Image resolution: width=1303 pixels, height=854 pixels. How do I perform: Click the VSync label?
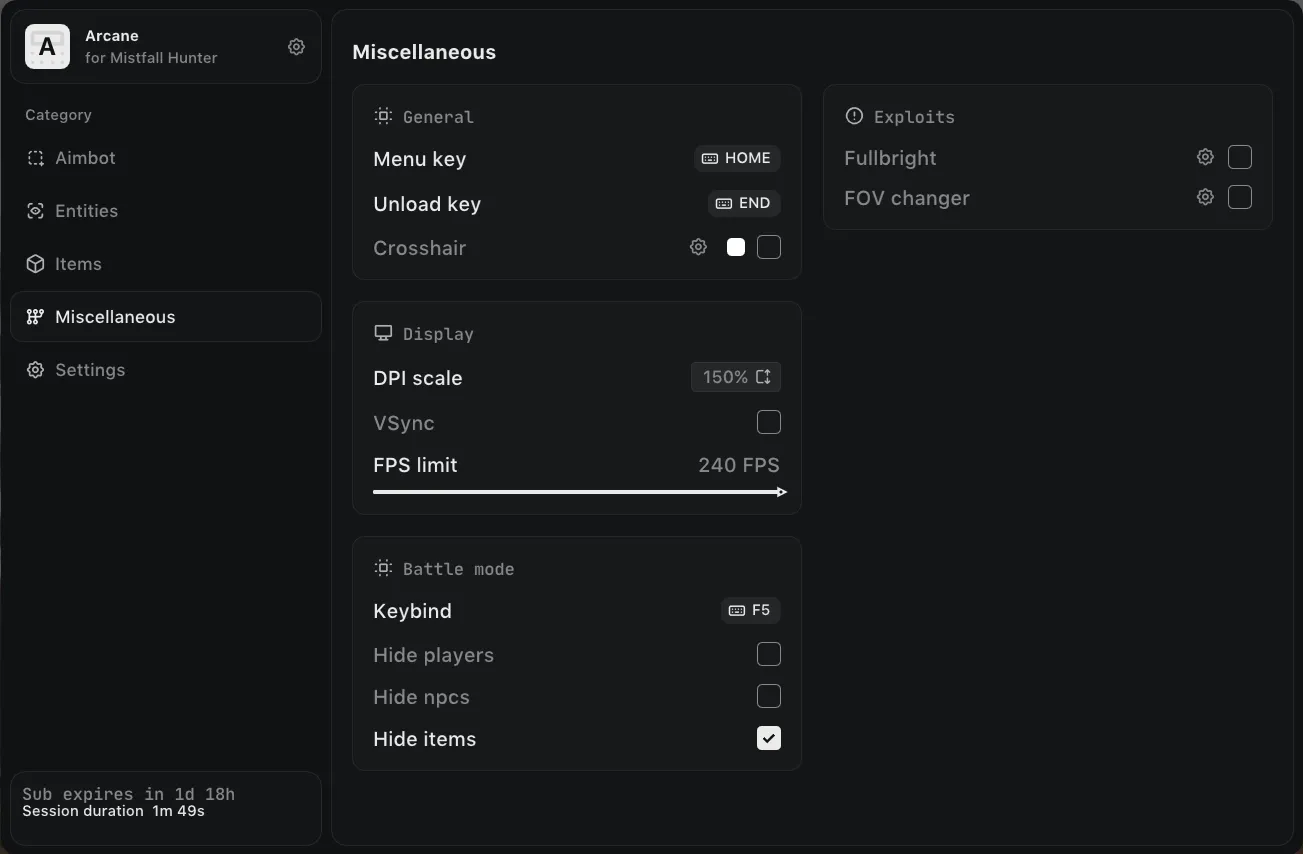click(x=404, y=423)
